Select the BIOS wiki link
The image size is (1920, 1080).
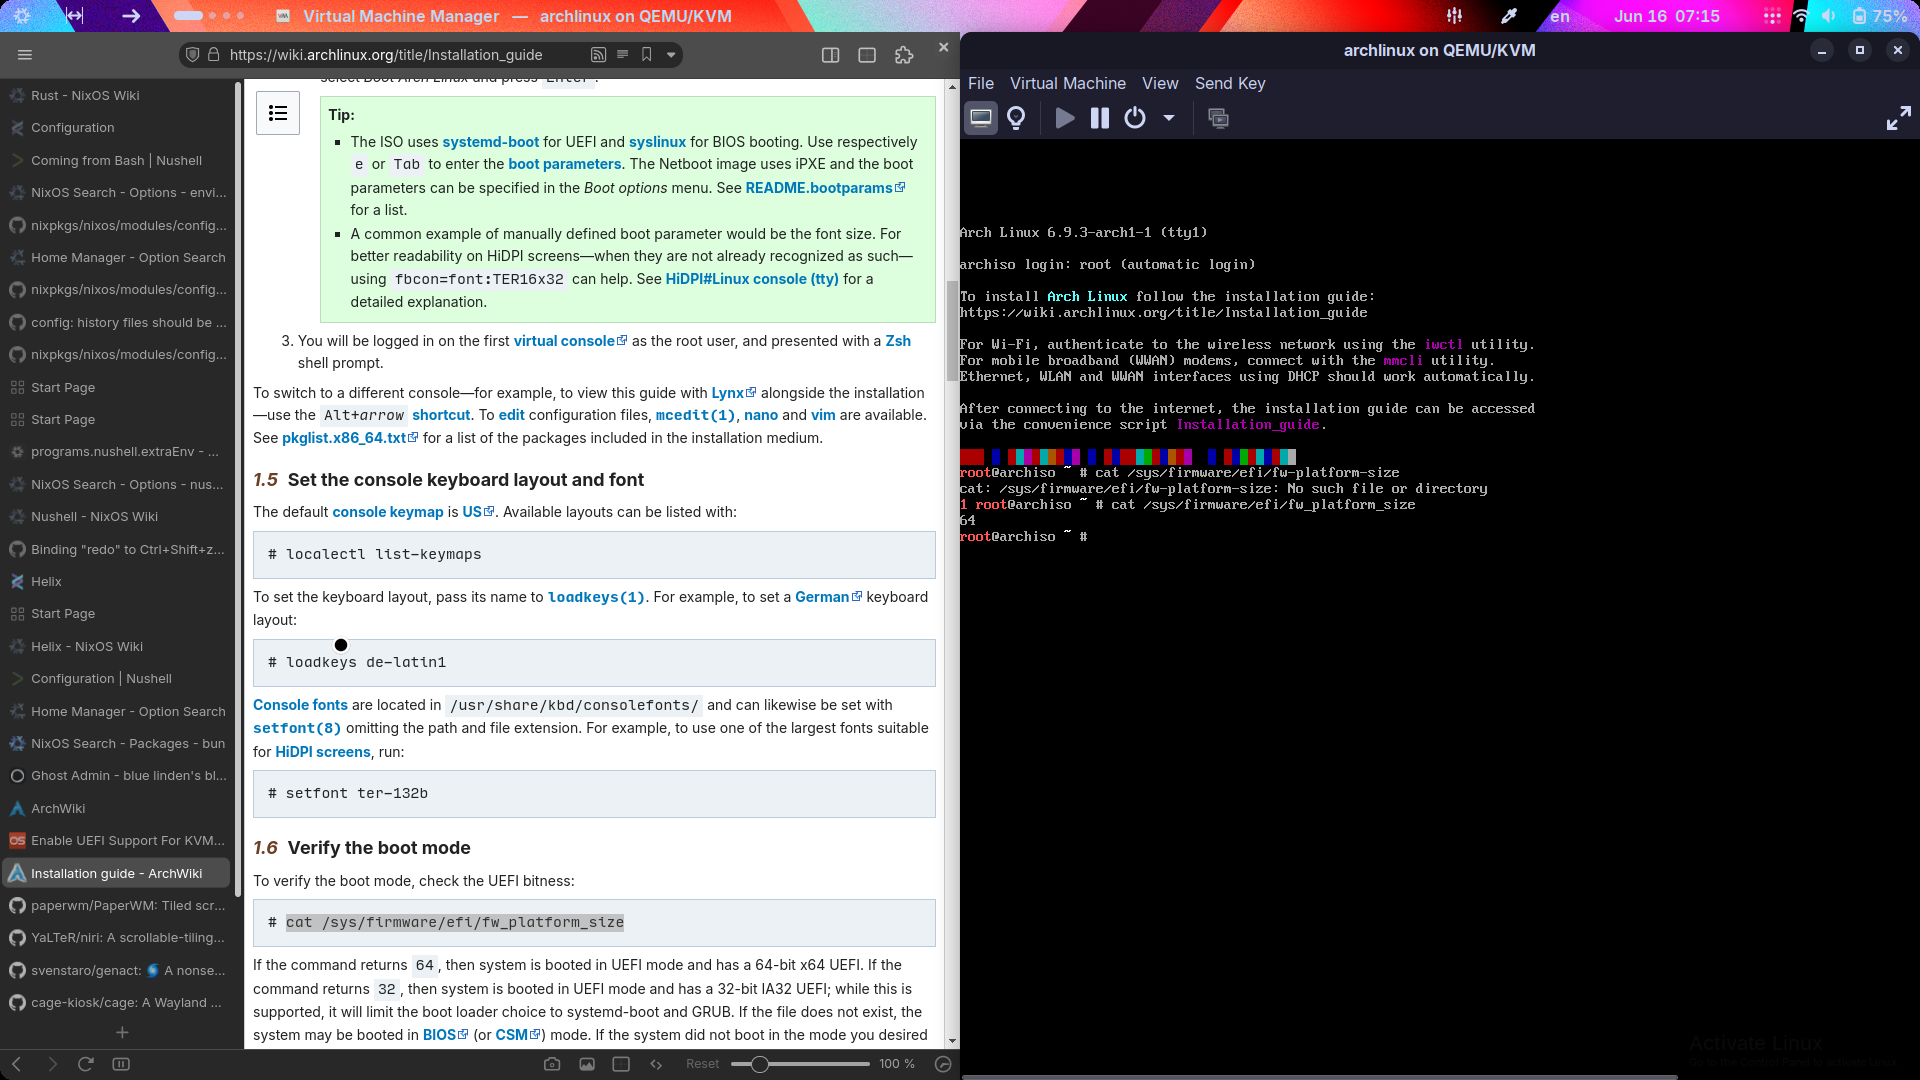tap(445, 1035)
